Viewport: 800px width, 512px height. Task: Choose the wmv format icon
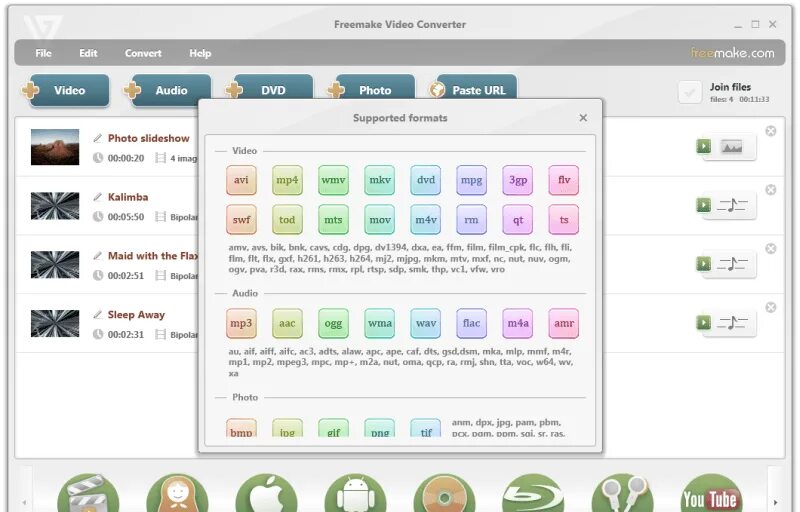click(x=333, y=180)
